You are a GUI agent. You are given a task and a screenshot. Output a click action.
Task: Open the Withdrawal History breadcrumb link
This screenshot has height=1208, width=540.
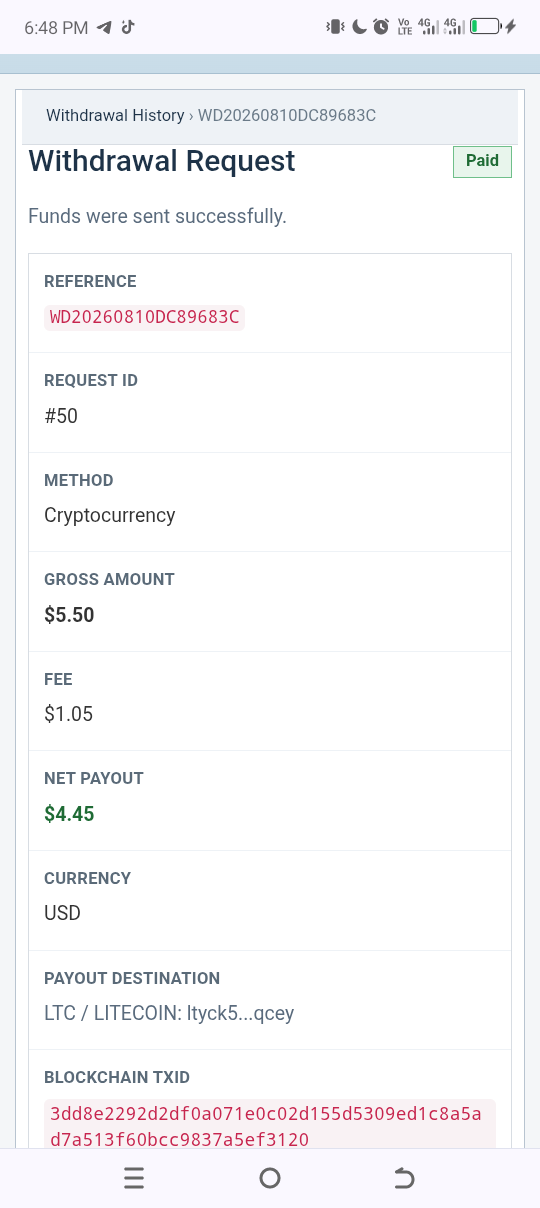115,115
